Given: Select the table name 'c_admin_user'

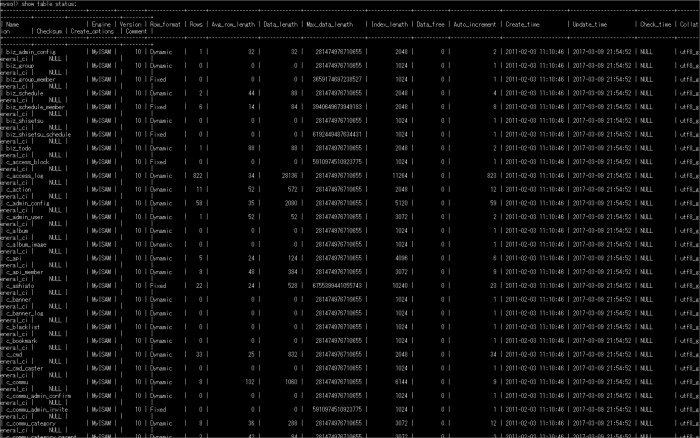Looking at the screenshot, I should pos(25,217).
